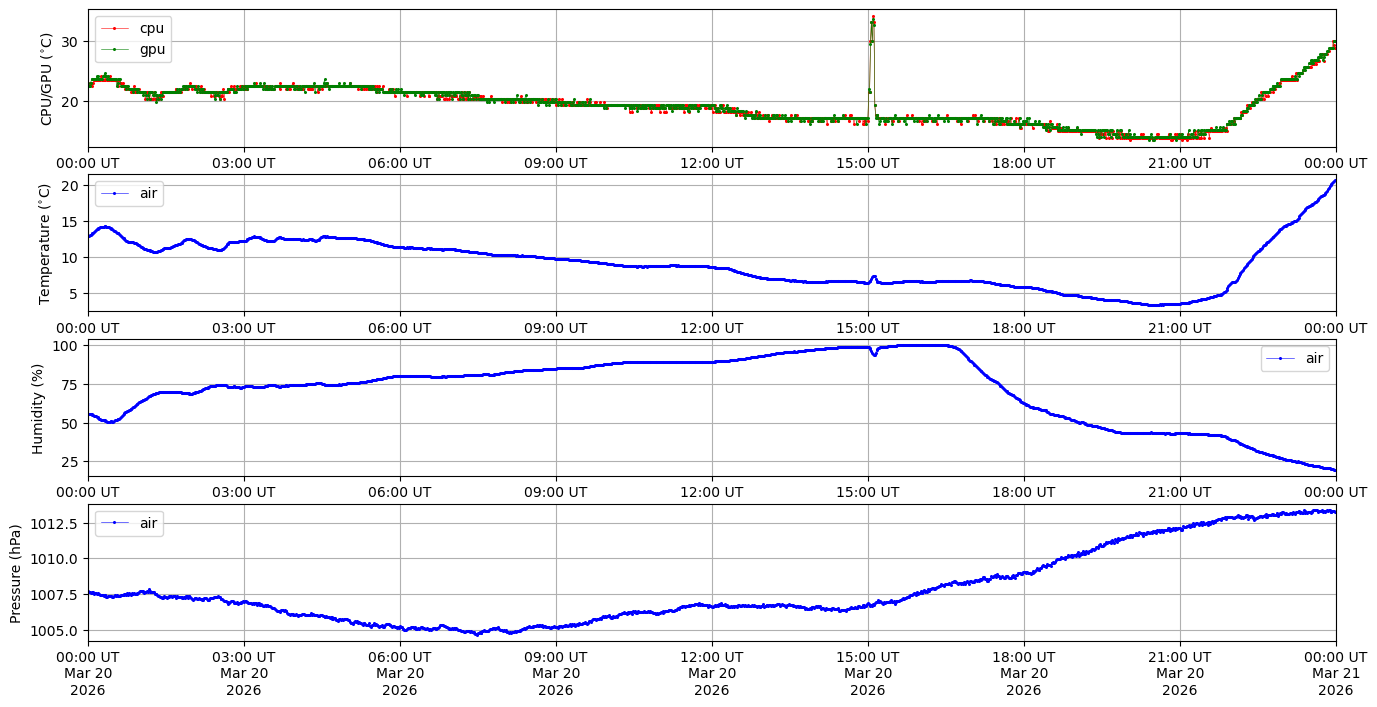Click the 00:00 UT Mar 21 2026 tick label
The image size is (1377, 707).
click(1335, 673)
